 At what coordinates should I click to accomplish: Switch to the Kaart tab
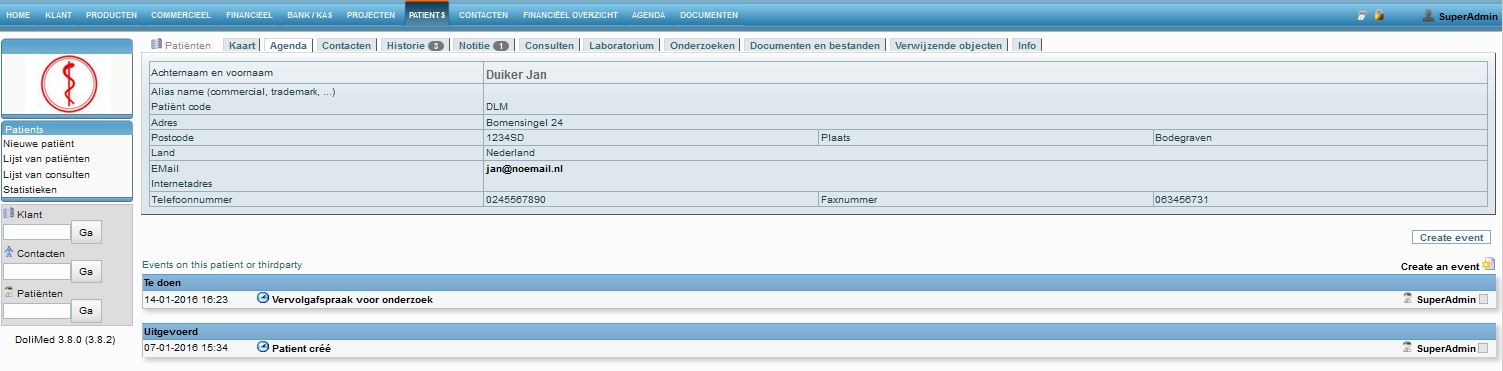click(x=242, y=45)
